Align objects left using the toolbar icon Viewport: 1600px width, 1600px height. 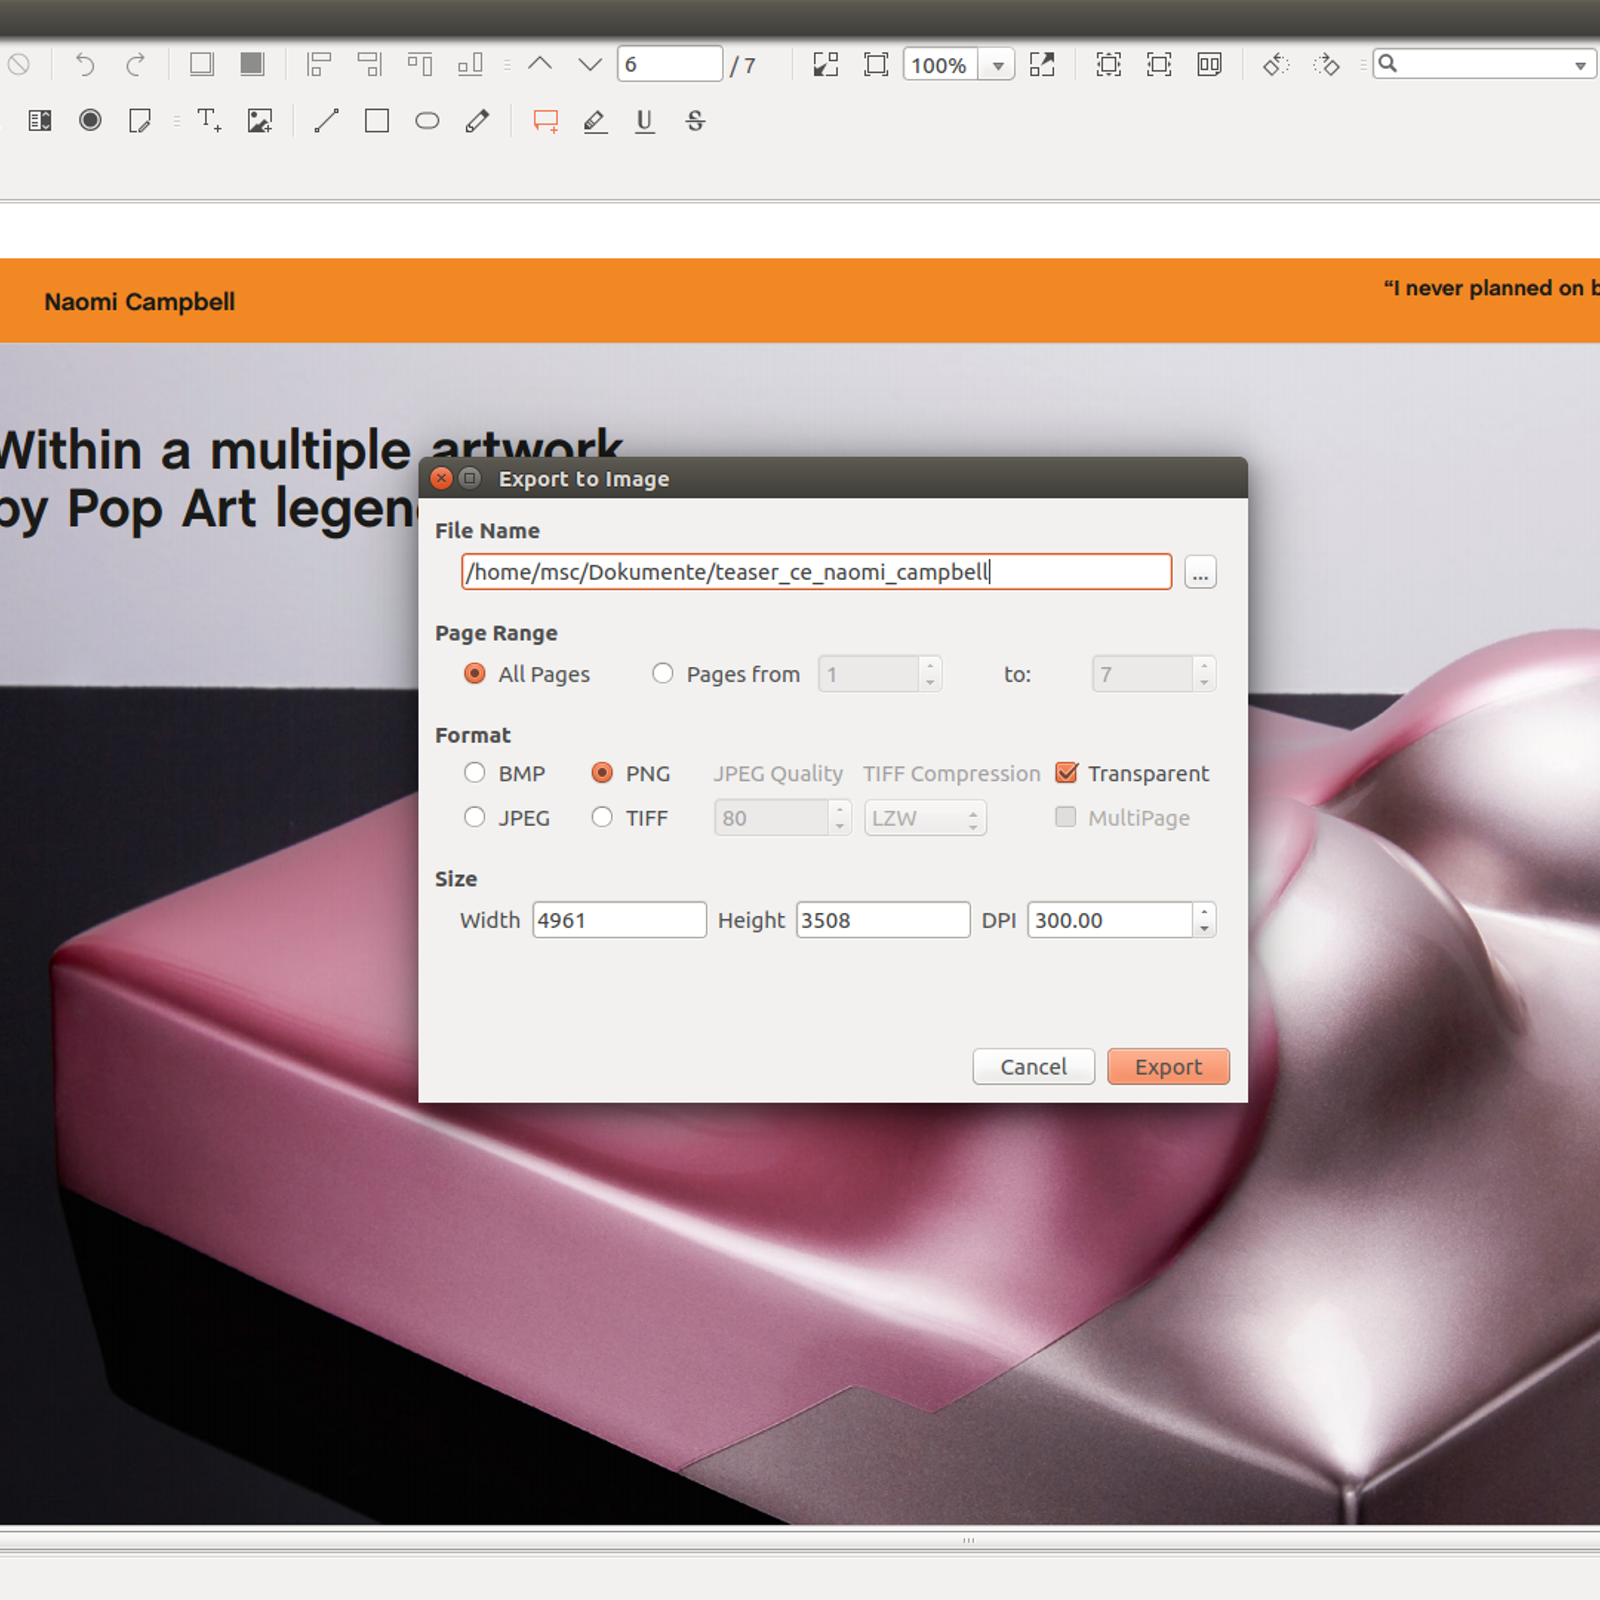click(319, 65)
